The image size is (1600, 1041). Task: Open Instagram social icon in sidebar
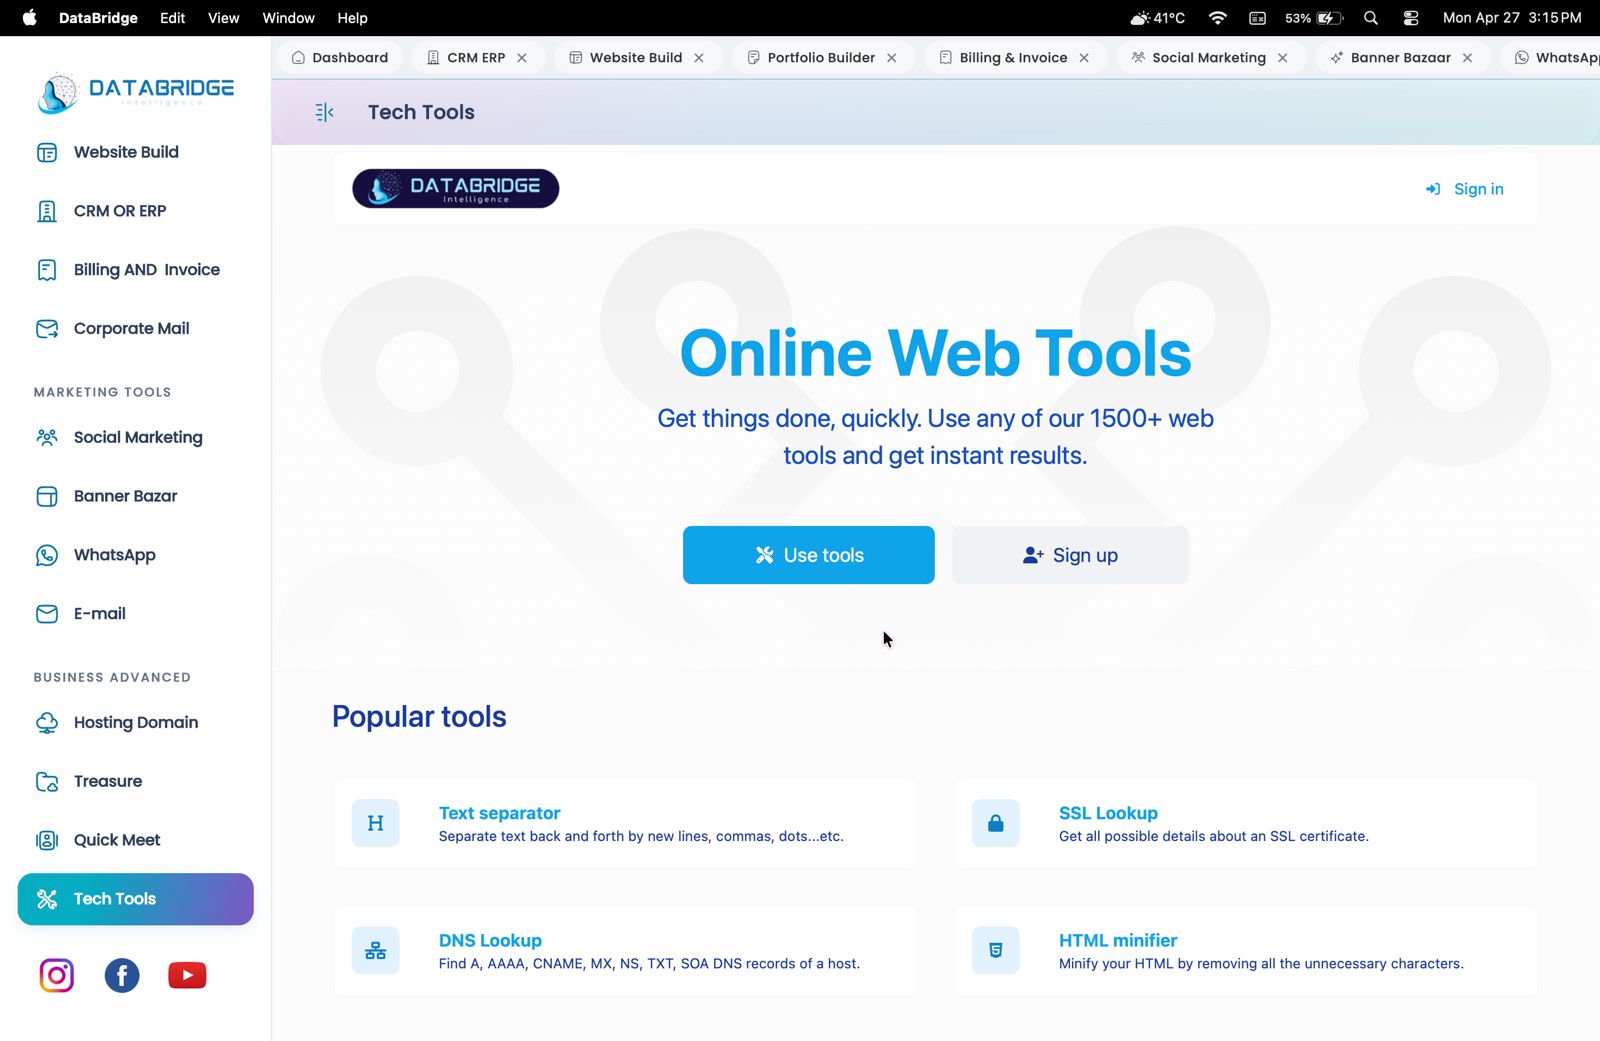57,975
